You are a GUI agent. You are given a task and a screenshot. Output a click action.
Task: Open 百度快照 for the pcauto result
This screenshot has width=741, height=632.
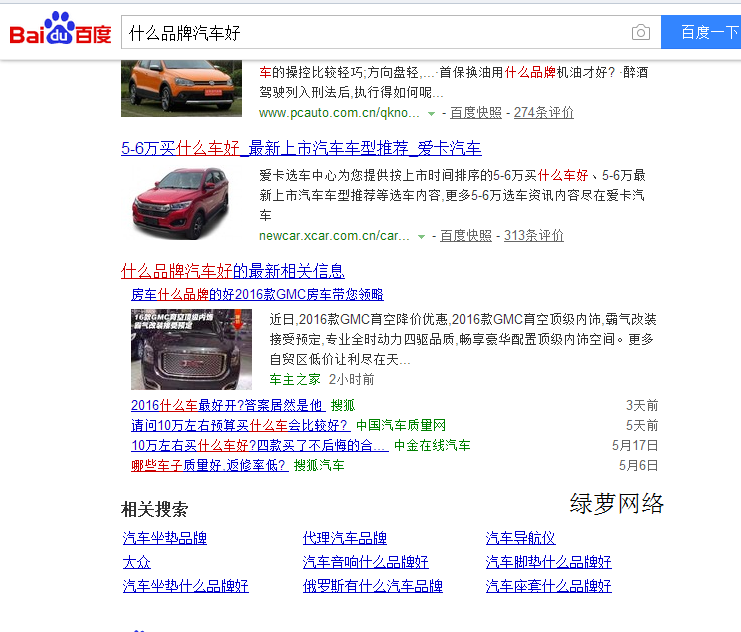tap(475, 113)
